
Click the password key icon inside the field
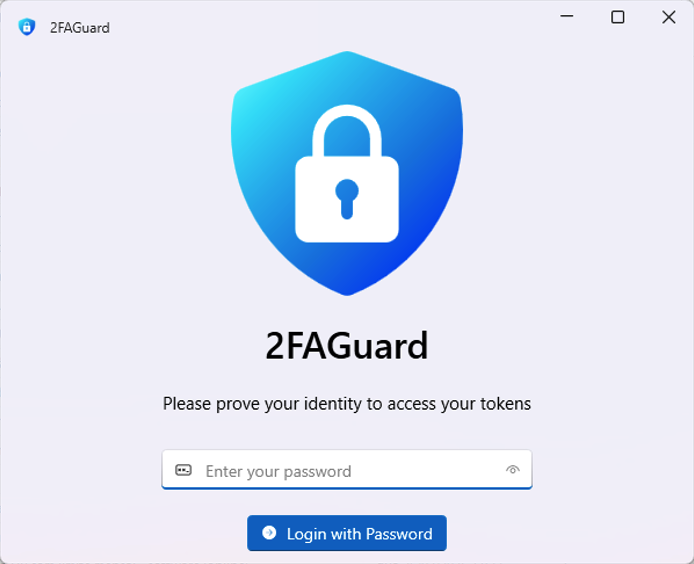[x=183, y=470]
